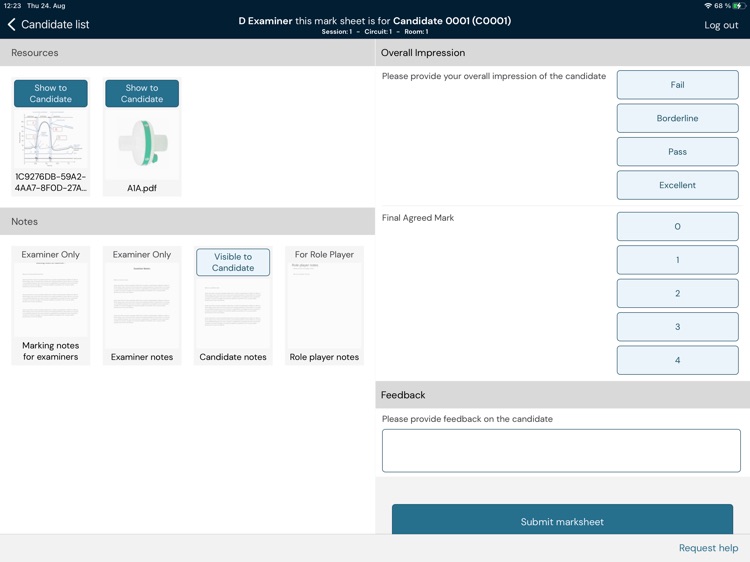Open the A1A.pdf filter thumbnail

(x=142, y=143)
